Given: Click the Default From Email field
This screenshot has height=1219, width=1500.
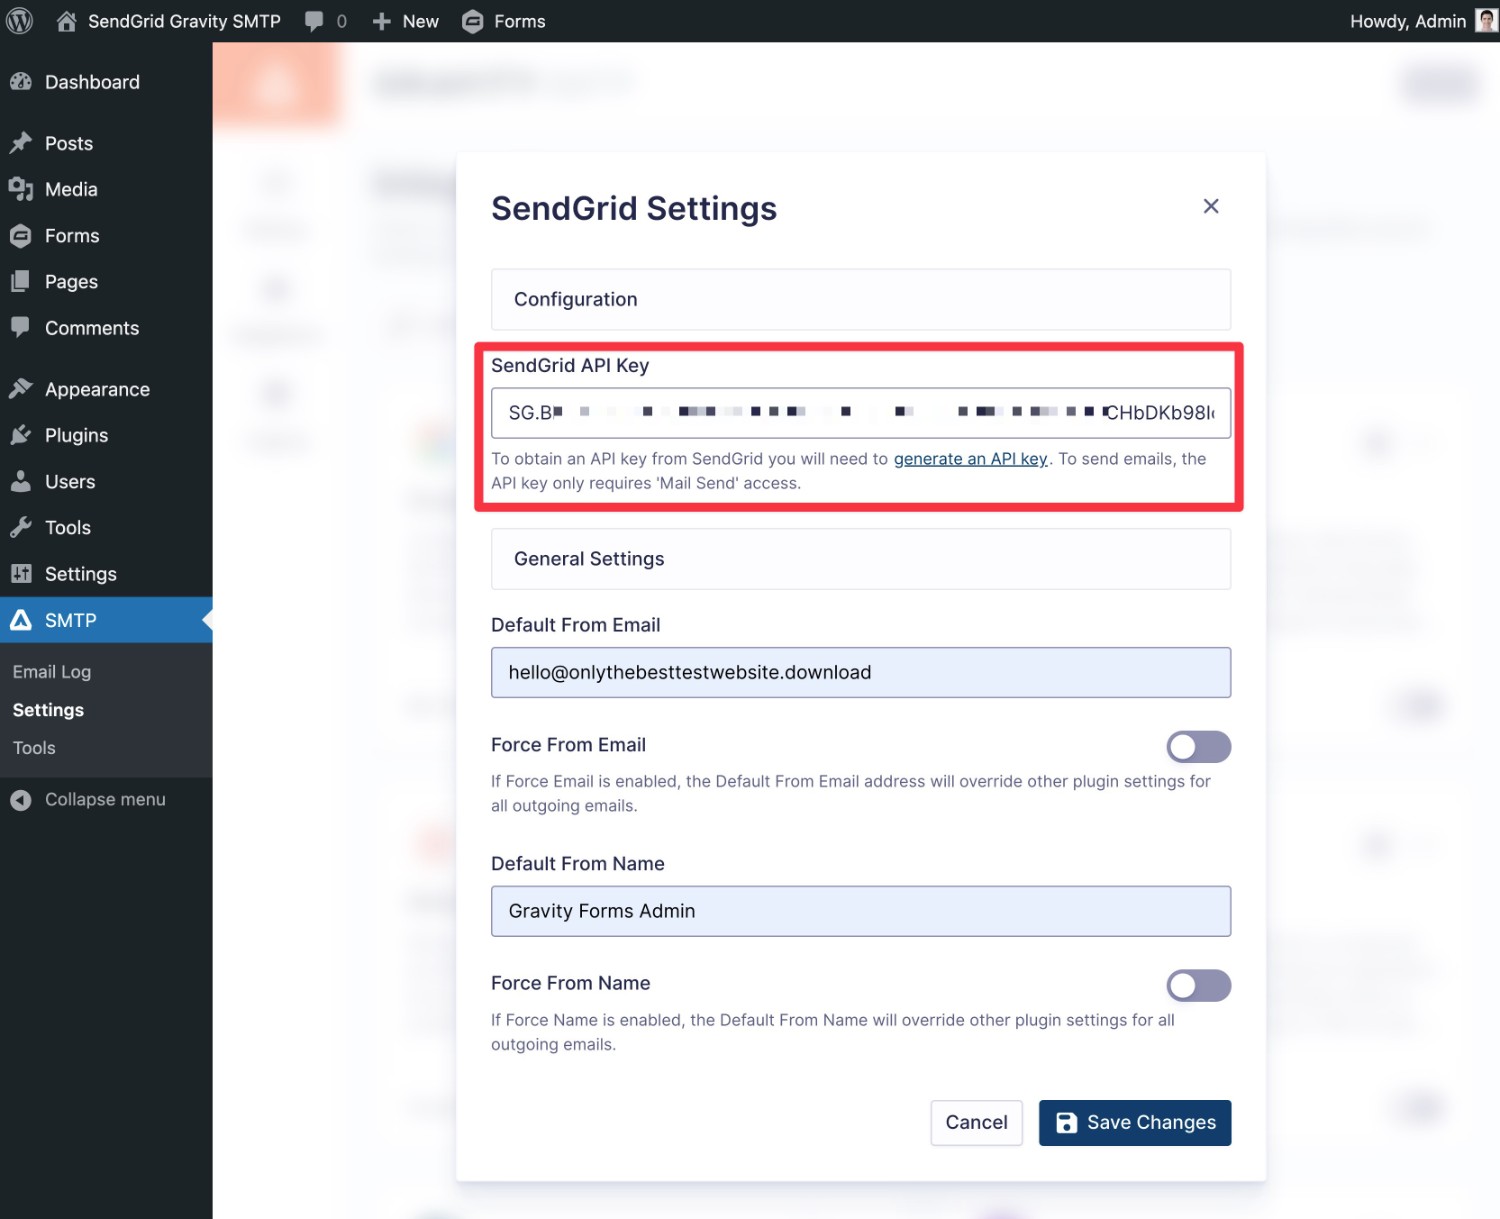Looking at the screenshot, I should point(861,672).
